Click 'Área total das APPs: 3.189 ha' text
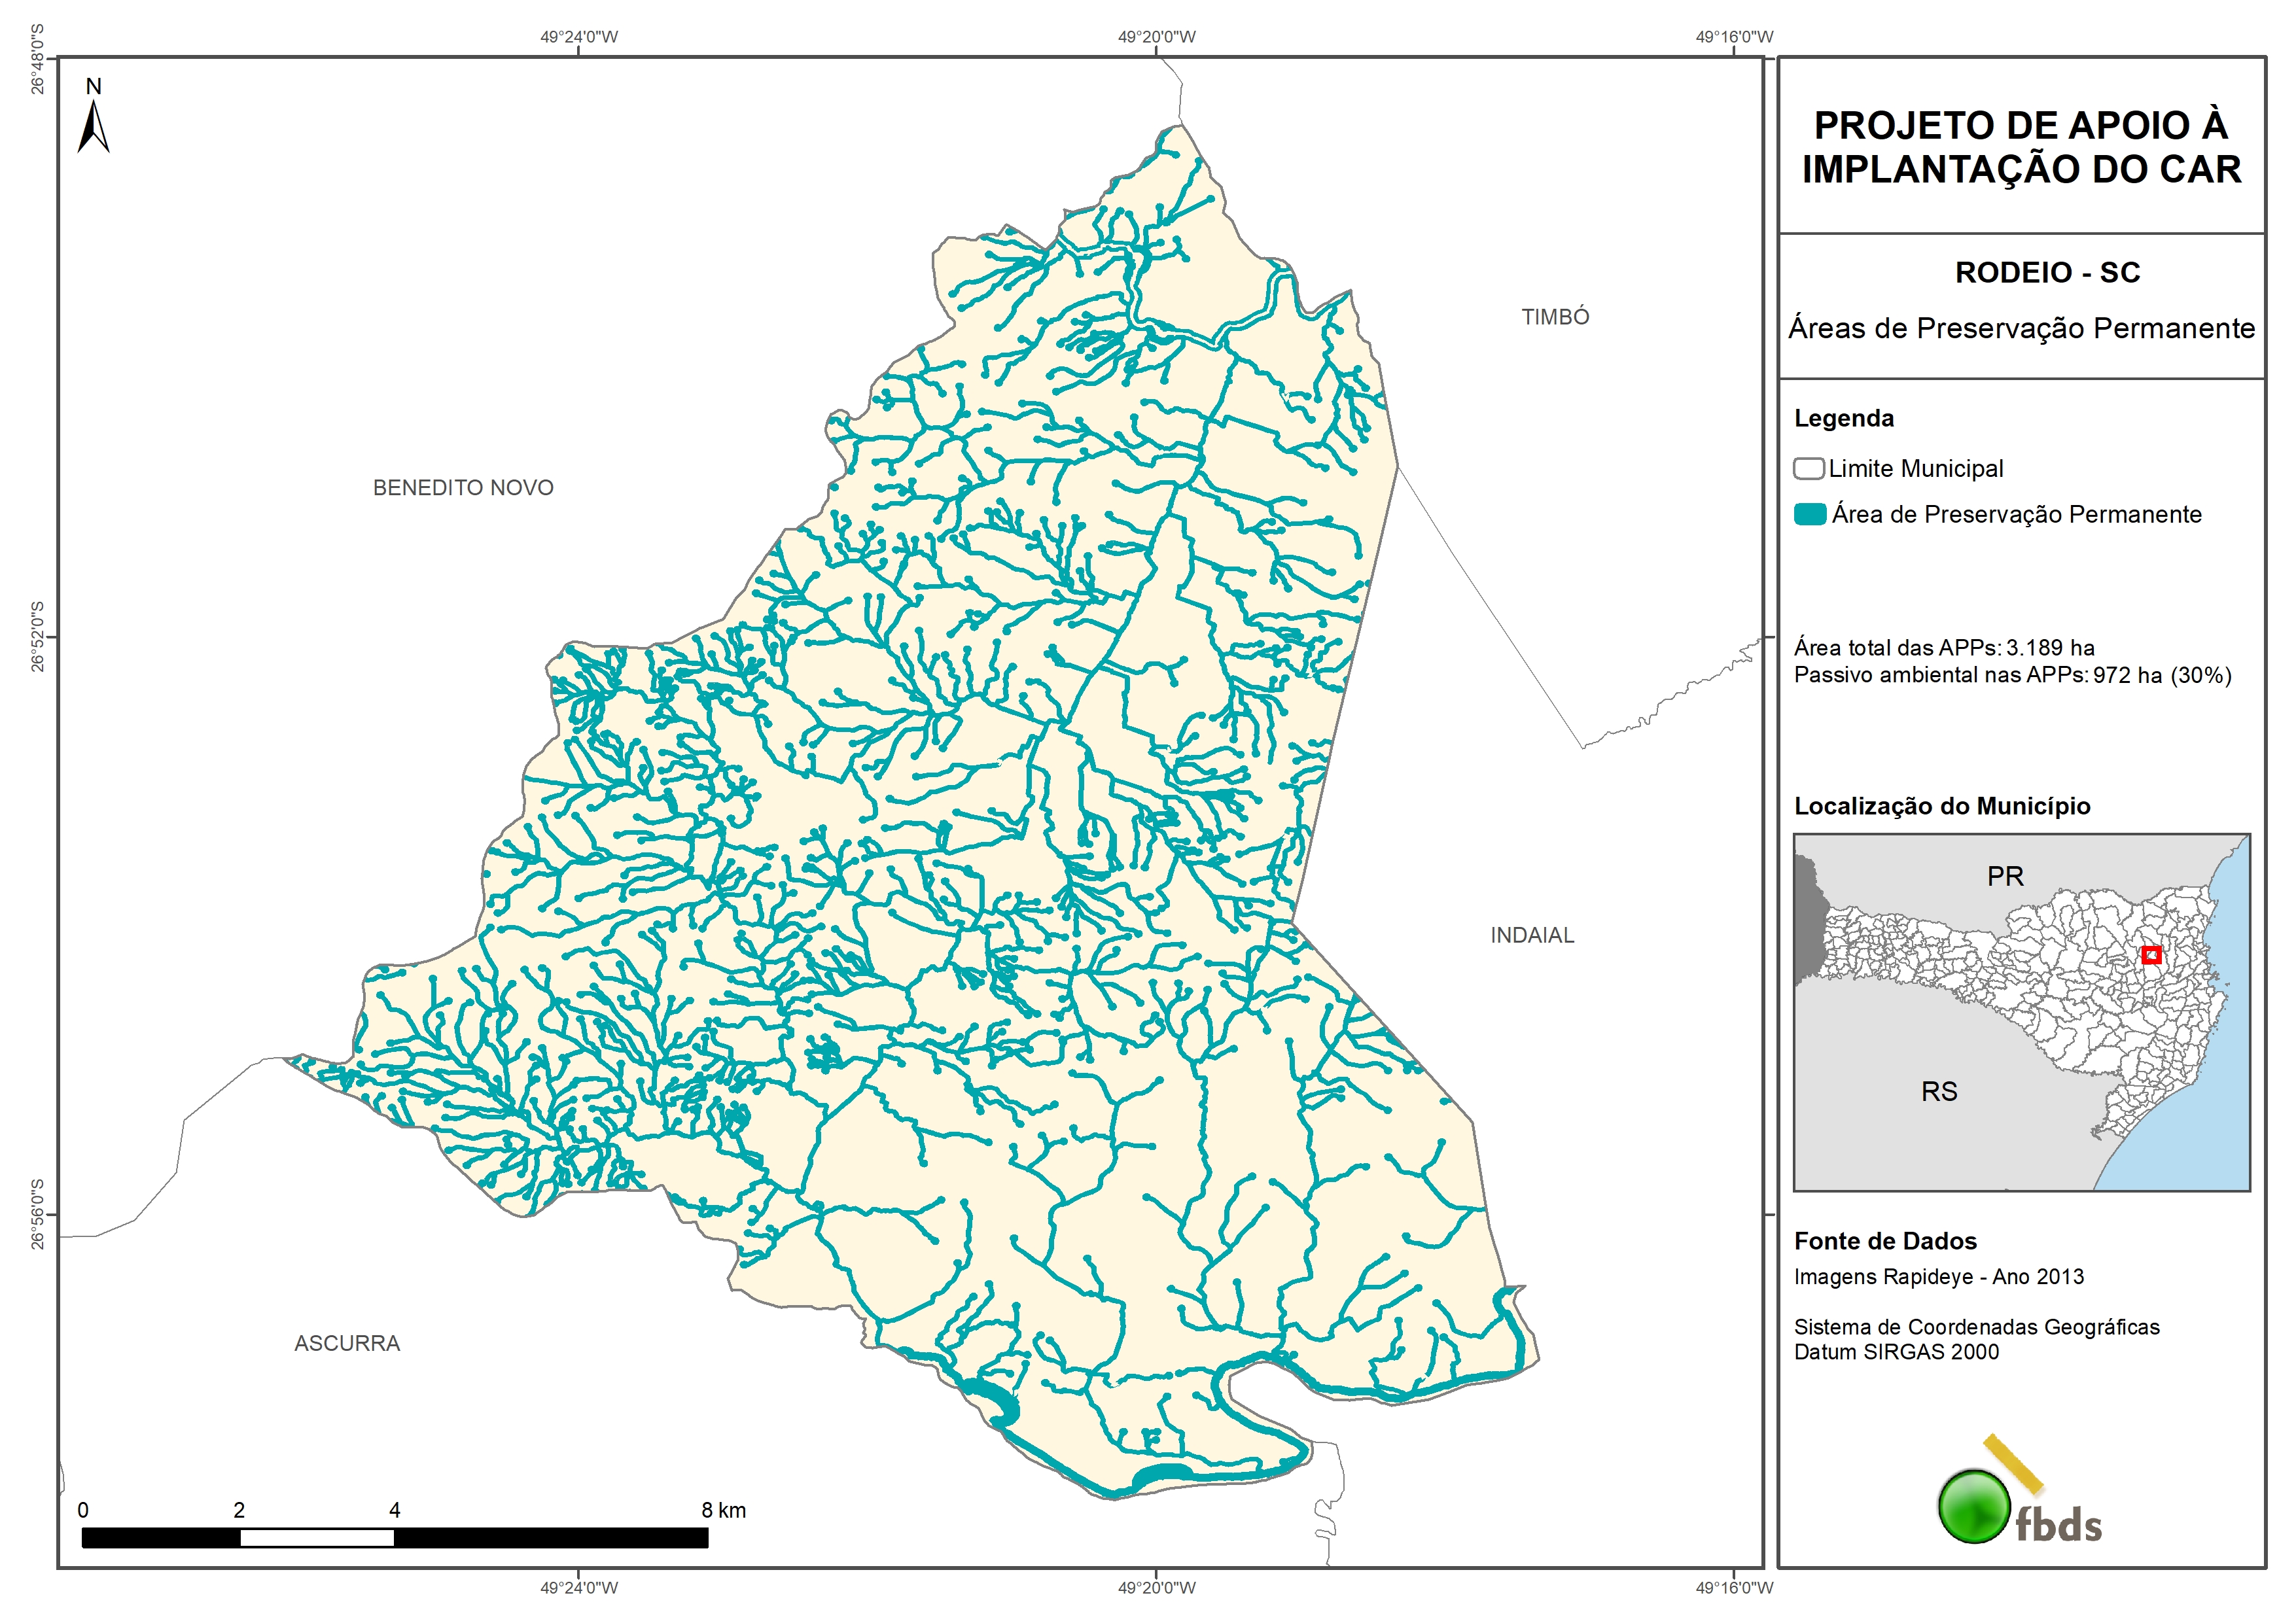 coord(1944,647)
